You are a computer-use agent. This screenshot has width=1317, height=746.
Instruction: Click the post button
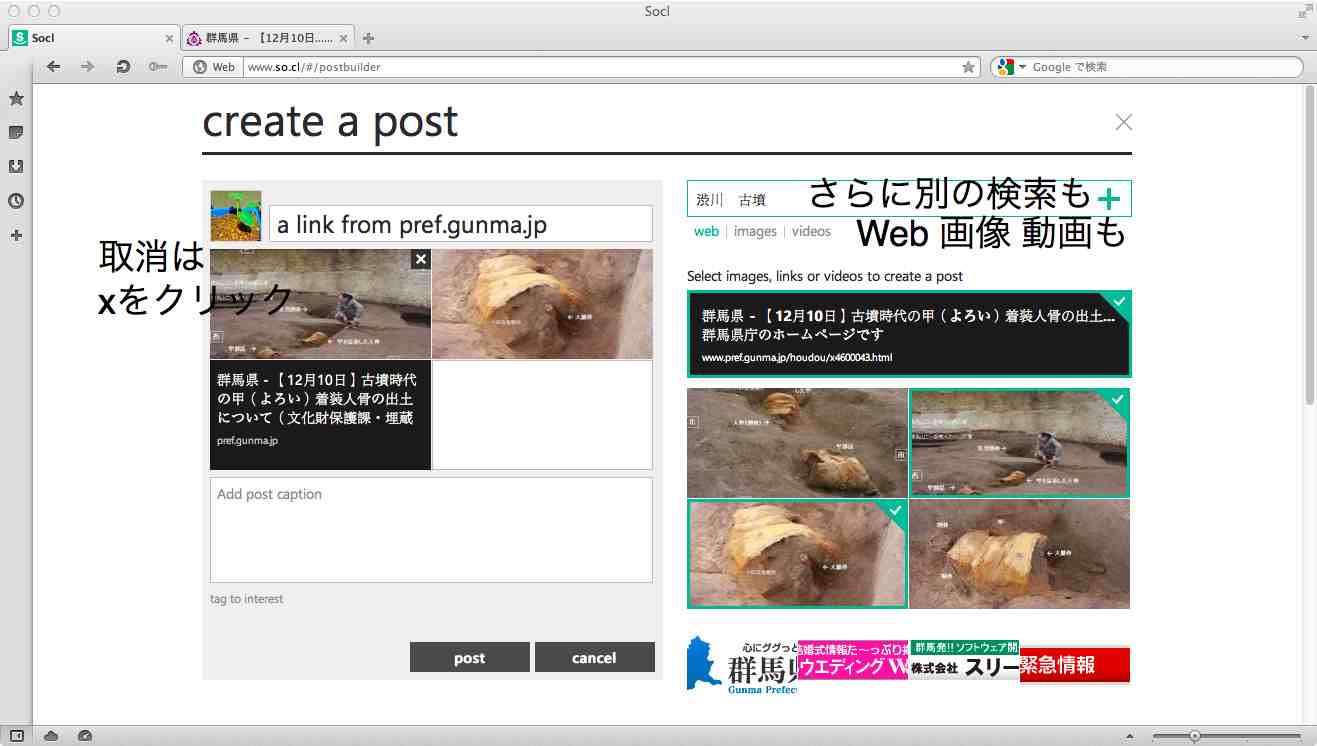[x=469, y=657]
